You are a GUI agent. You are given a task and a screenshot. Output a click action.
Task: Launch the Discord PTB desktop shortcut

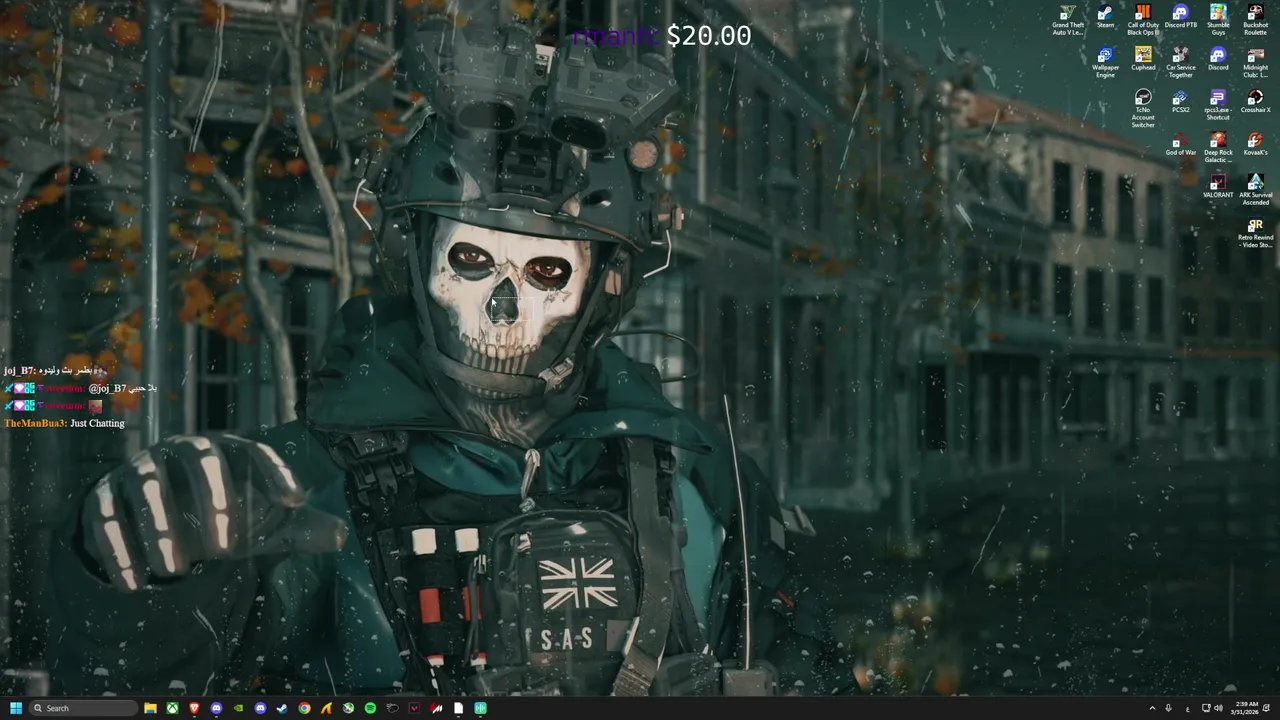click(1180, 17)
